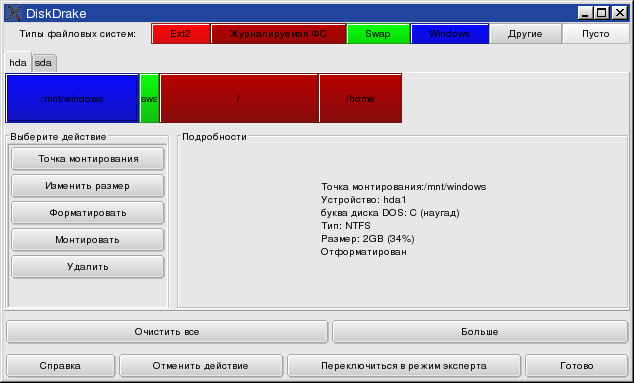
Task: Click the Монтировать button
Action: [x=88, y=240]
